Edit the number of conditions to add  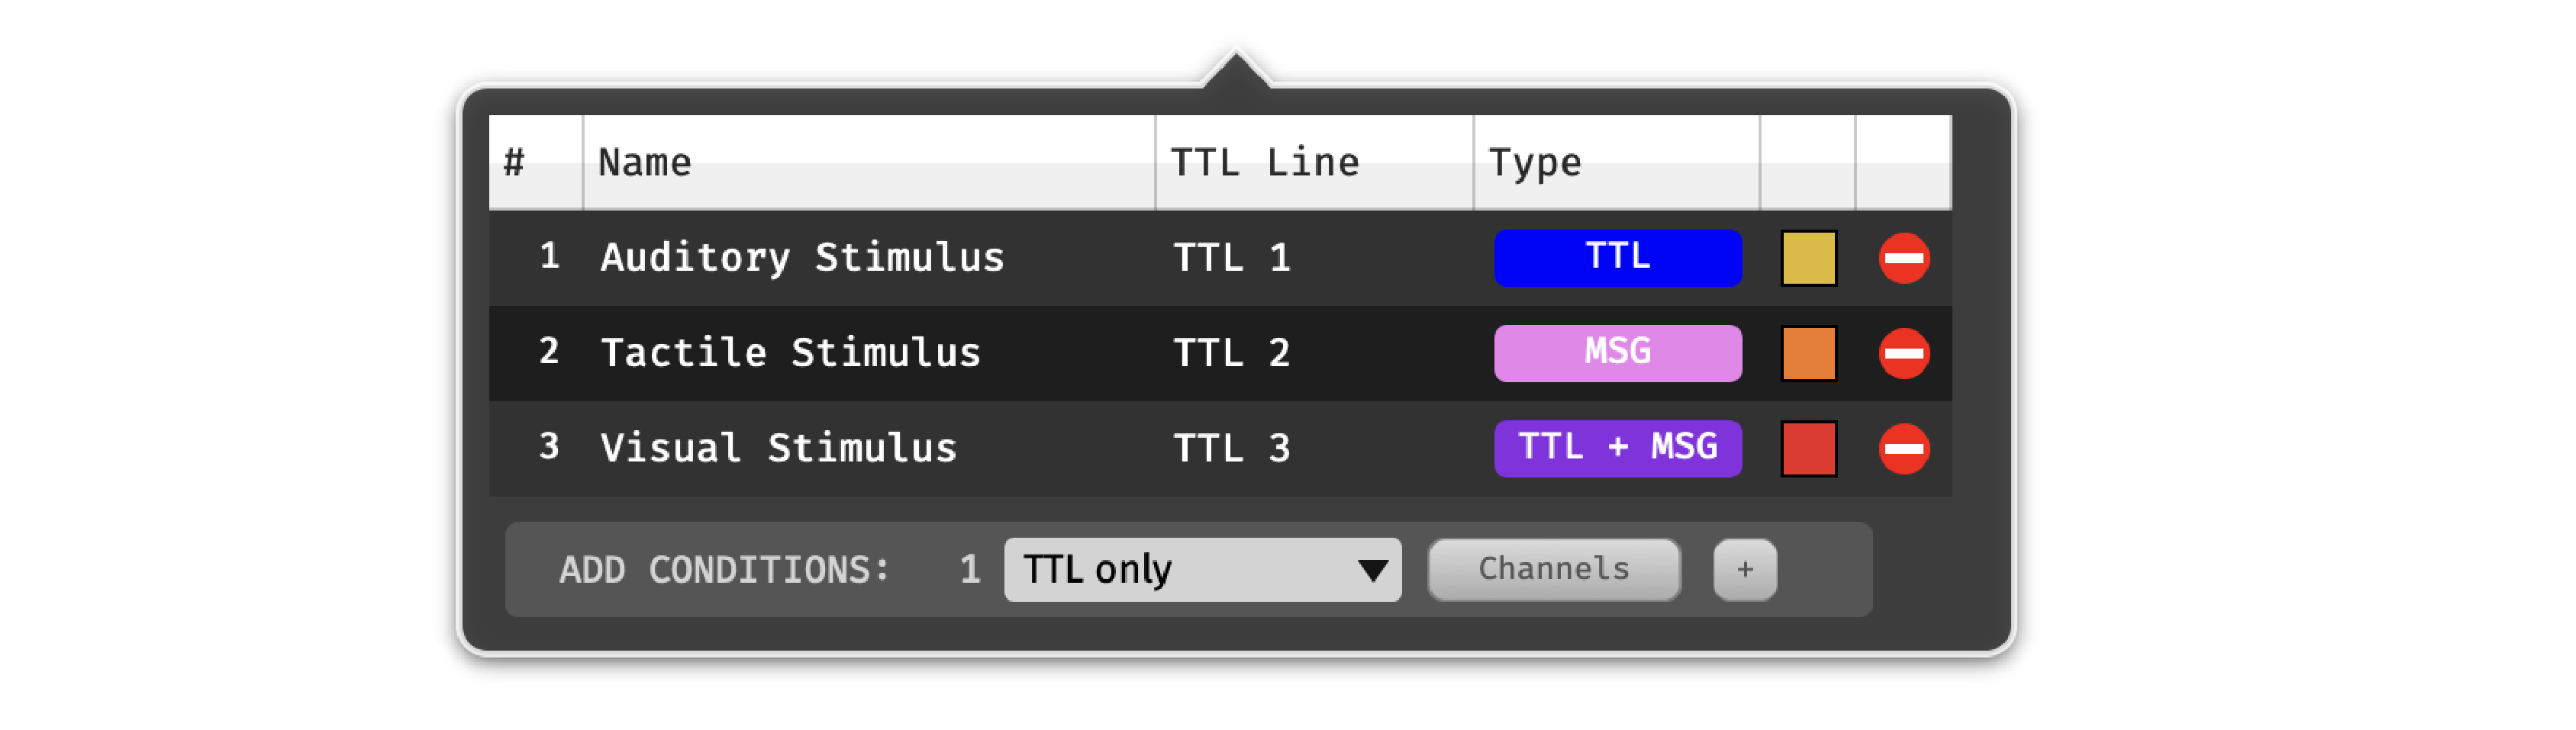(969, 569)
